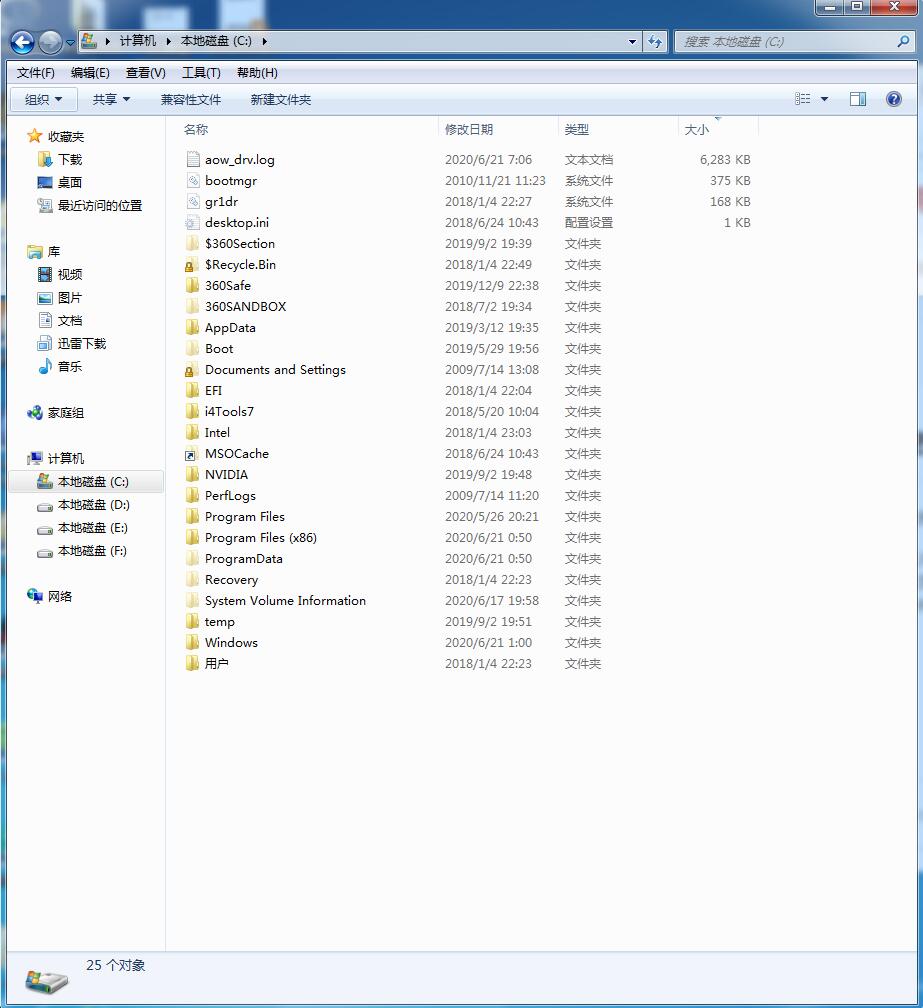Select 库 in the navigation pane

(54, 251)
